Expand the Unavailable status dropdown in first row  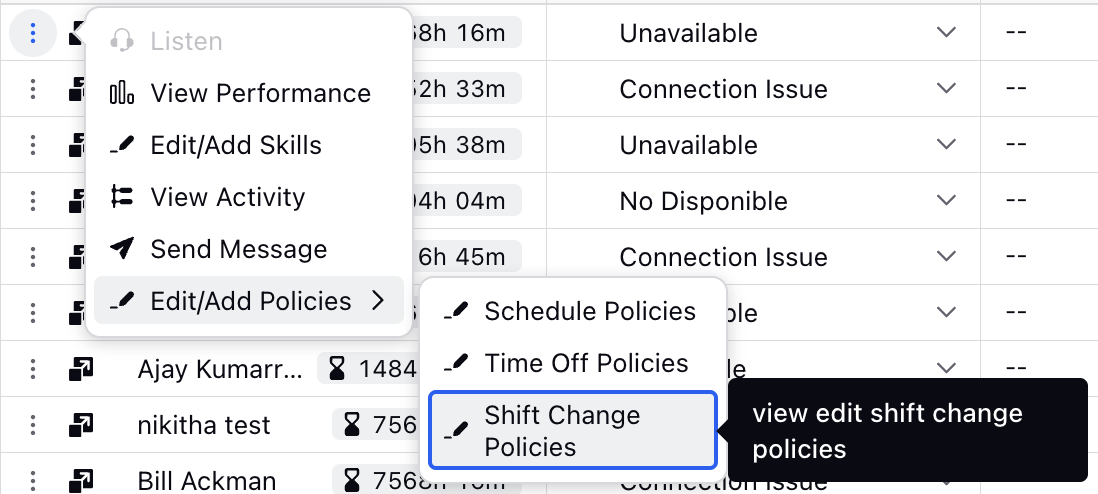point(946,32)
